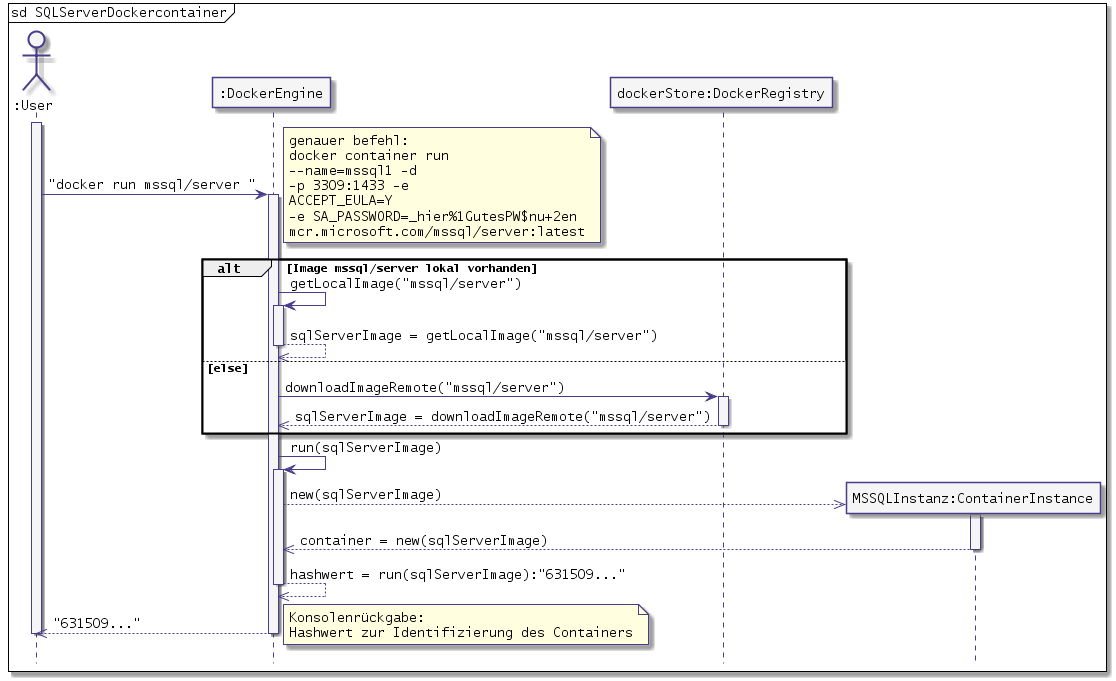
Task: Select the "docker run mssql/server " message label
Action: click(x=152, y=184)
